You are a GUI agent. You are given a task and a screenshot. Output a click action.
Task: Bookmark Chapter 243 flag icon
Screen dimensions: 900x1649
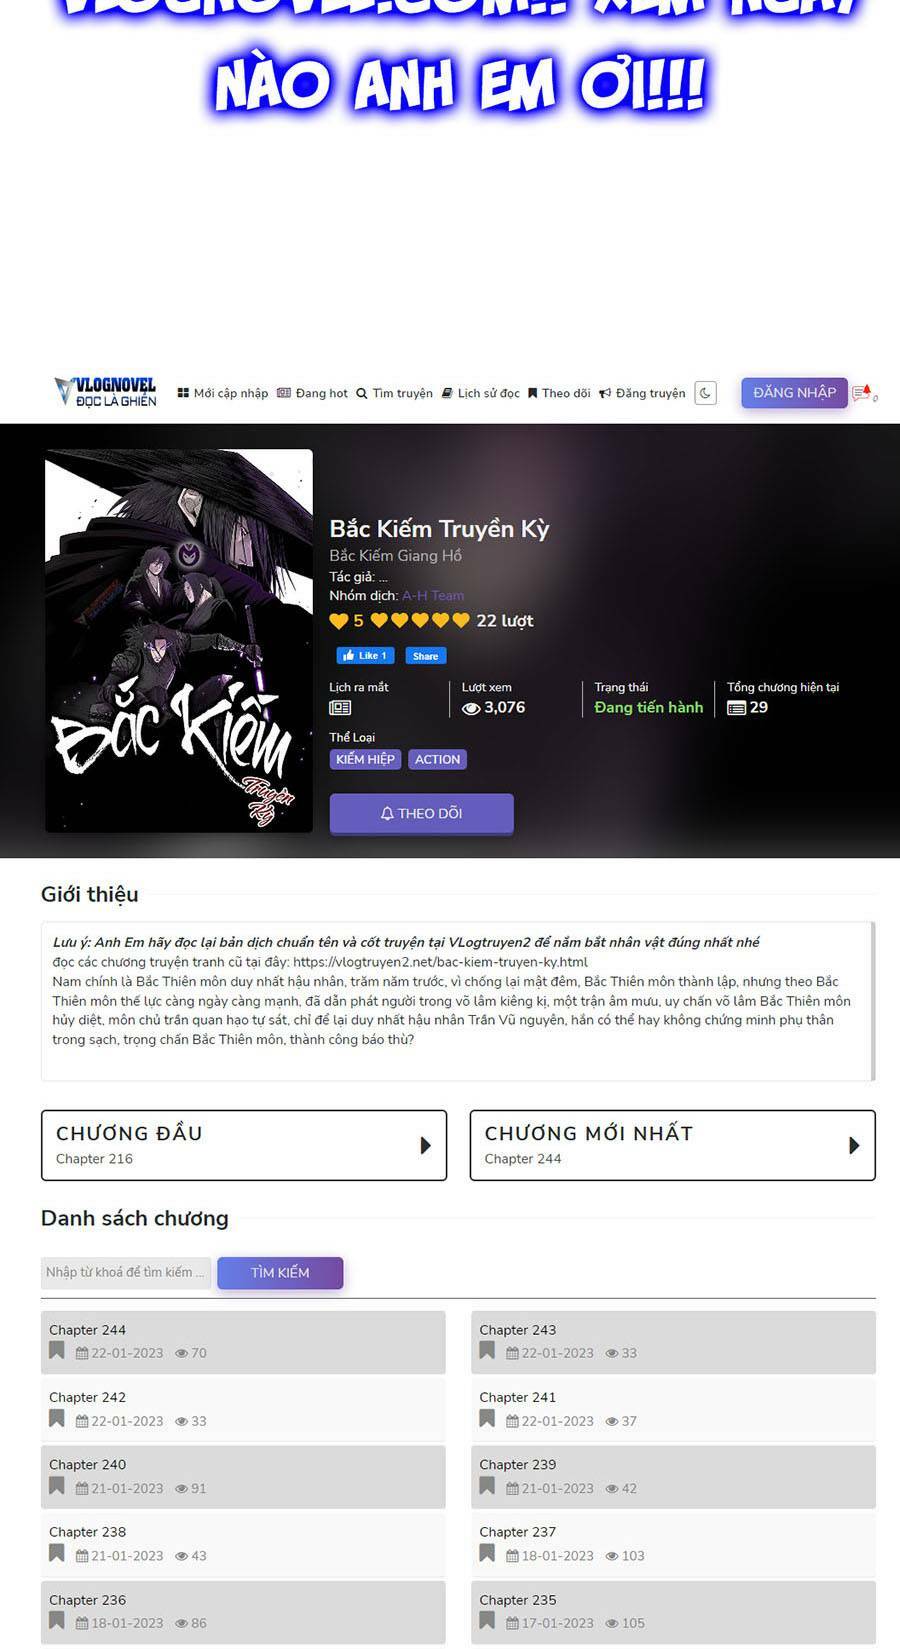coord(487,1351)
